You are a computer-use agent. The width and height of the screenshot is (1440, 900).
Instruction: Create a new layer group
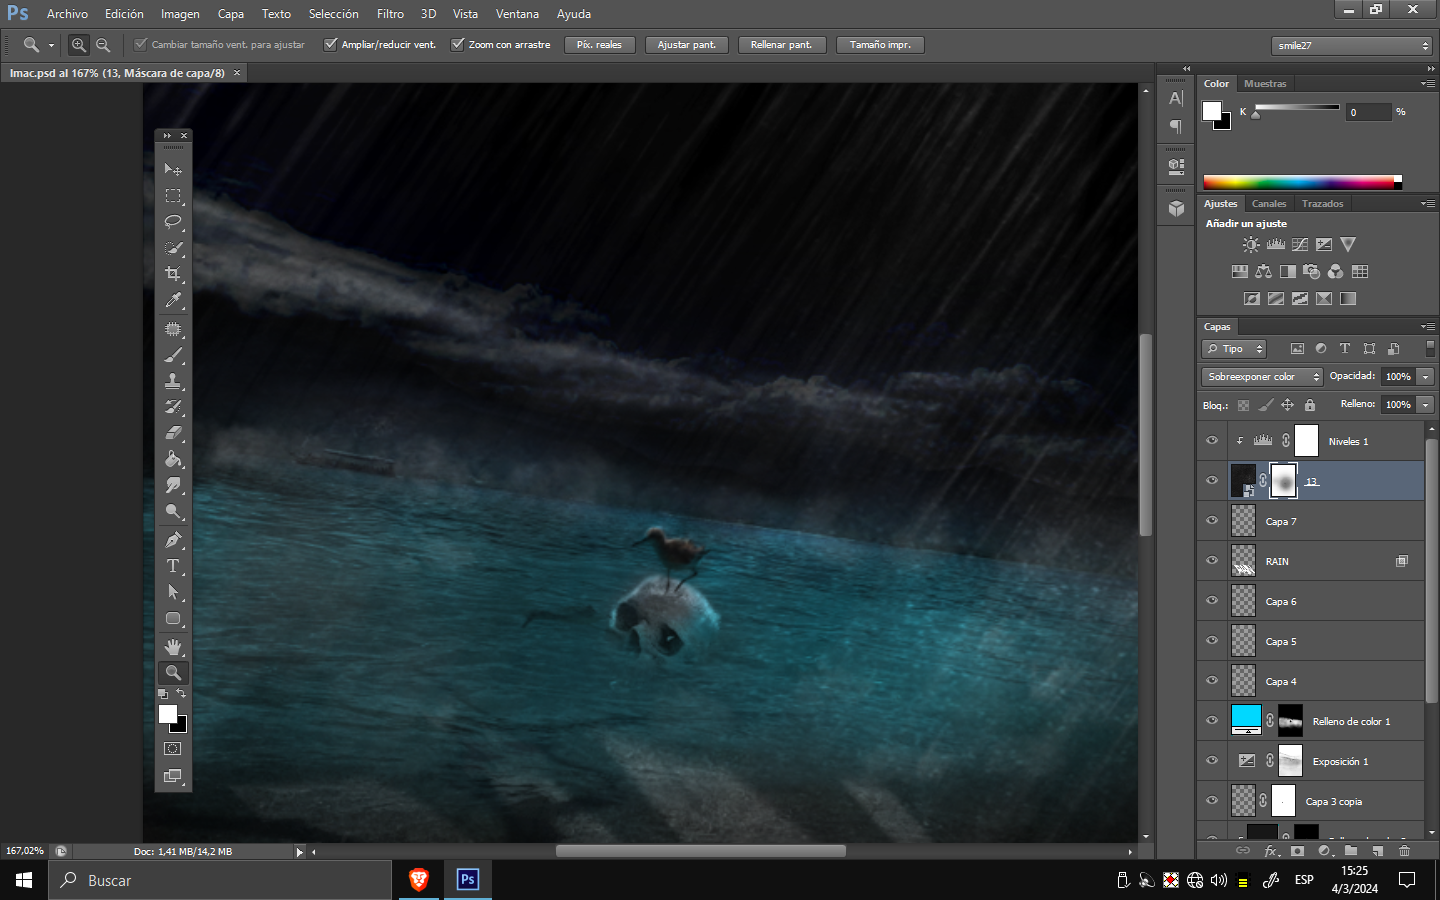pos(1350,851)
